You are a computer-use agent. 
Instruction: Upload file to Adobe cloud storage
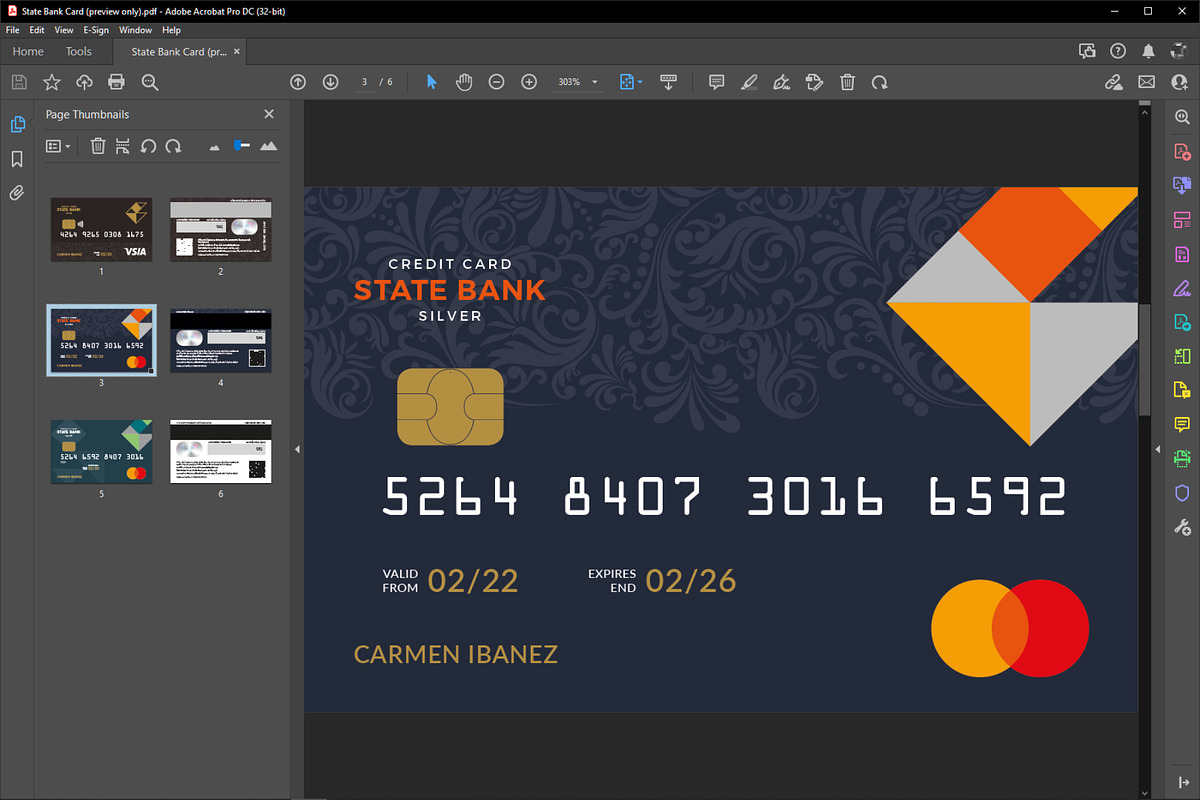point(85,82)
